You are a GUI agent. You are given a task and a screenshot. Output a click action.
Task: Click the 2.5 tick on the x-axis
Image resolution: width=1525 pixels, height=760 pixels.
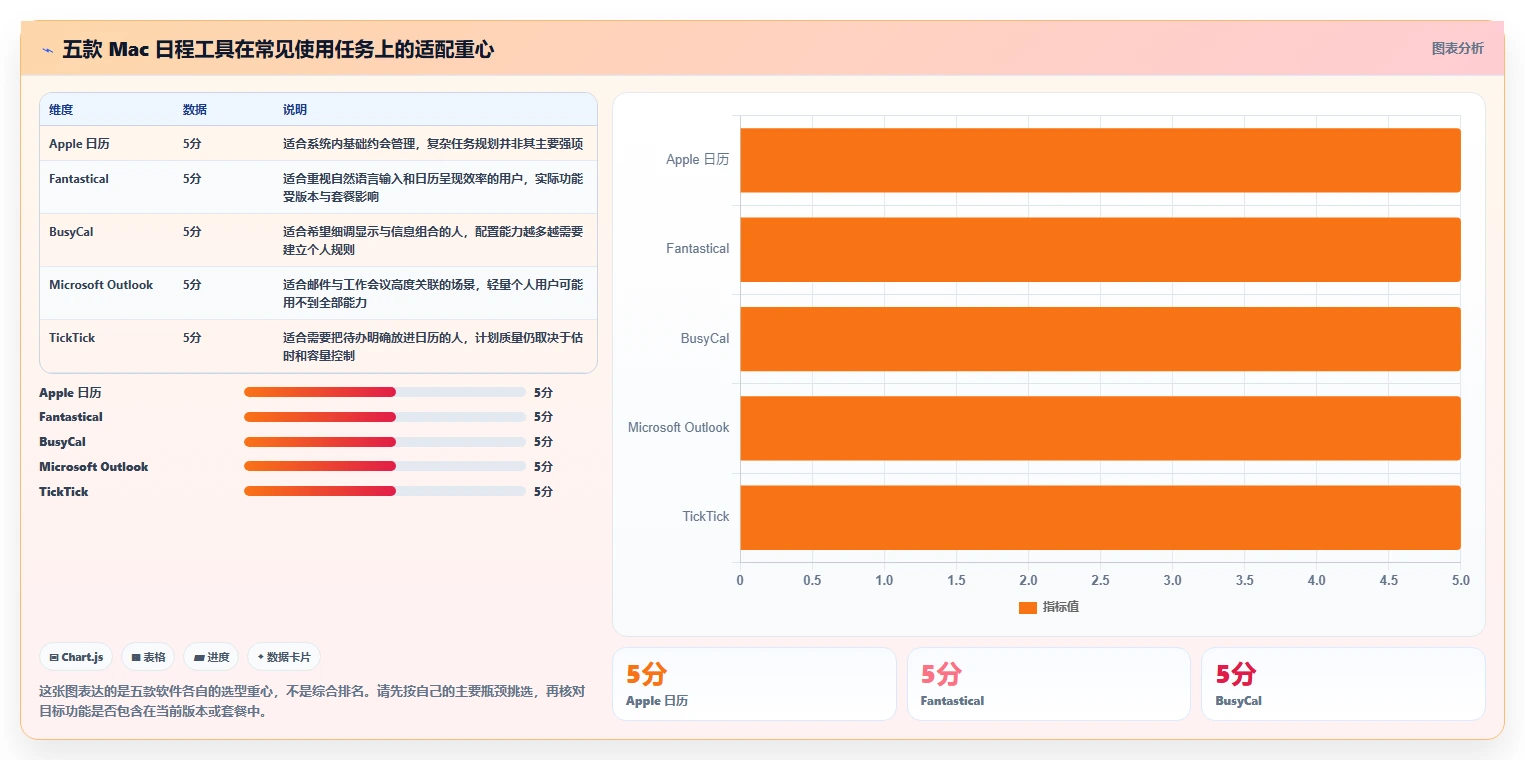tap(1100, 580)
